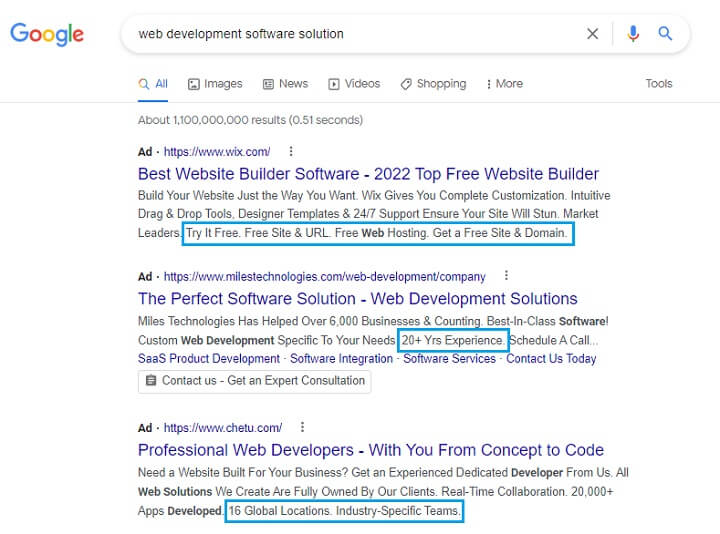
Task: Click Contact us - Get an Expert Consultation
Action: (x=254, y=381)
